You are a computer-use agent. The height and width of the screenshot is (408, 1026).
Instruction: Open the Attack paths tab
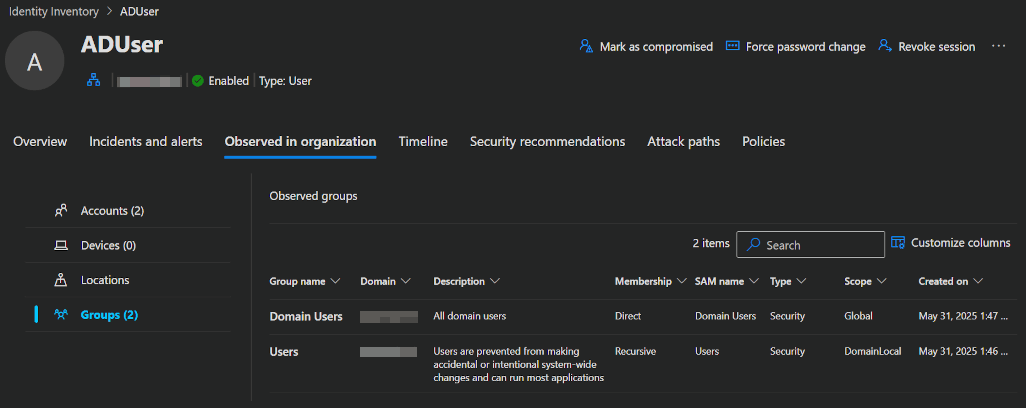click(x=683, y=142)
